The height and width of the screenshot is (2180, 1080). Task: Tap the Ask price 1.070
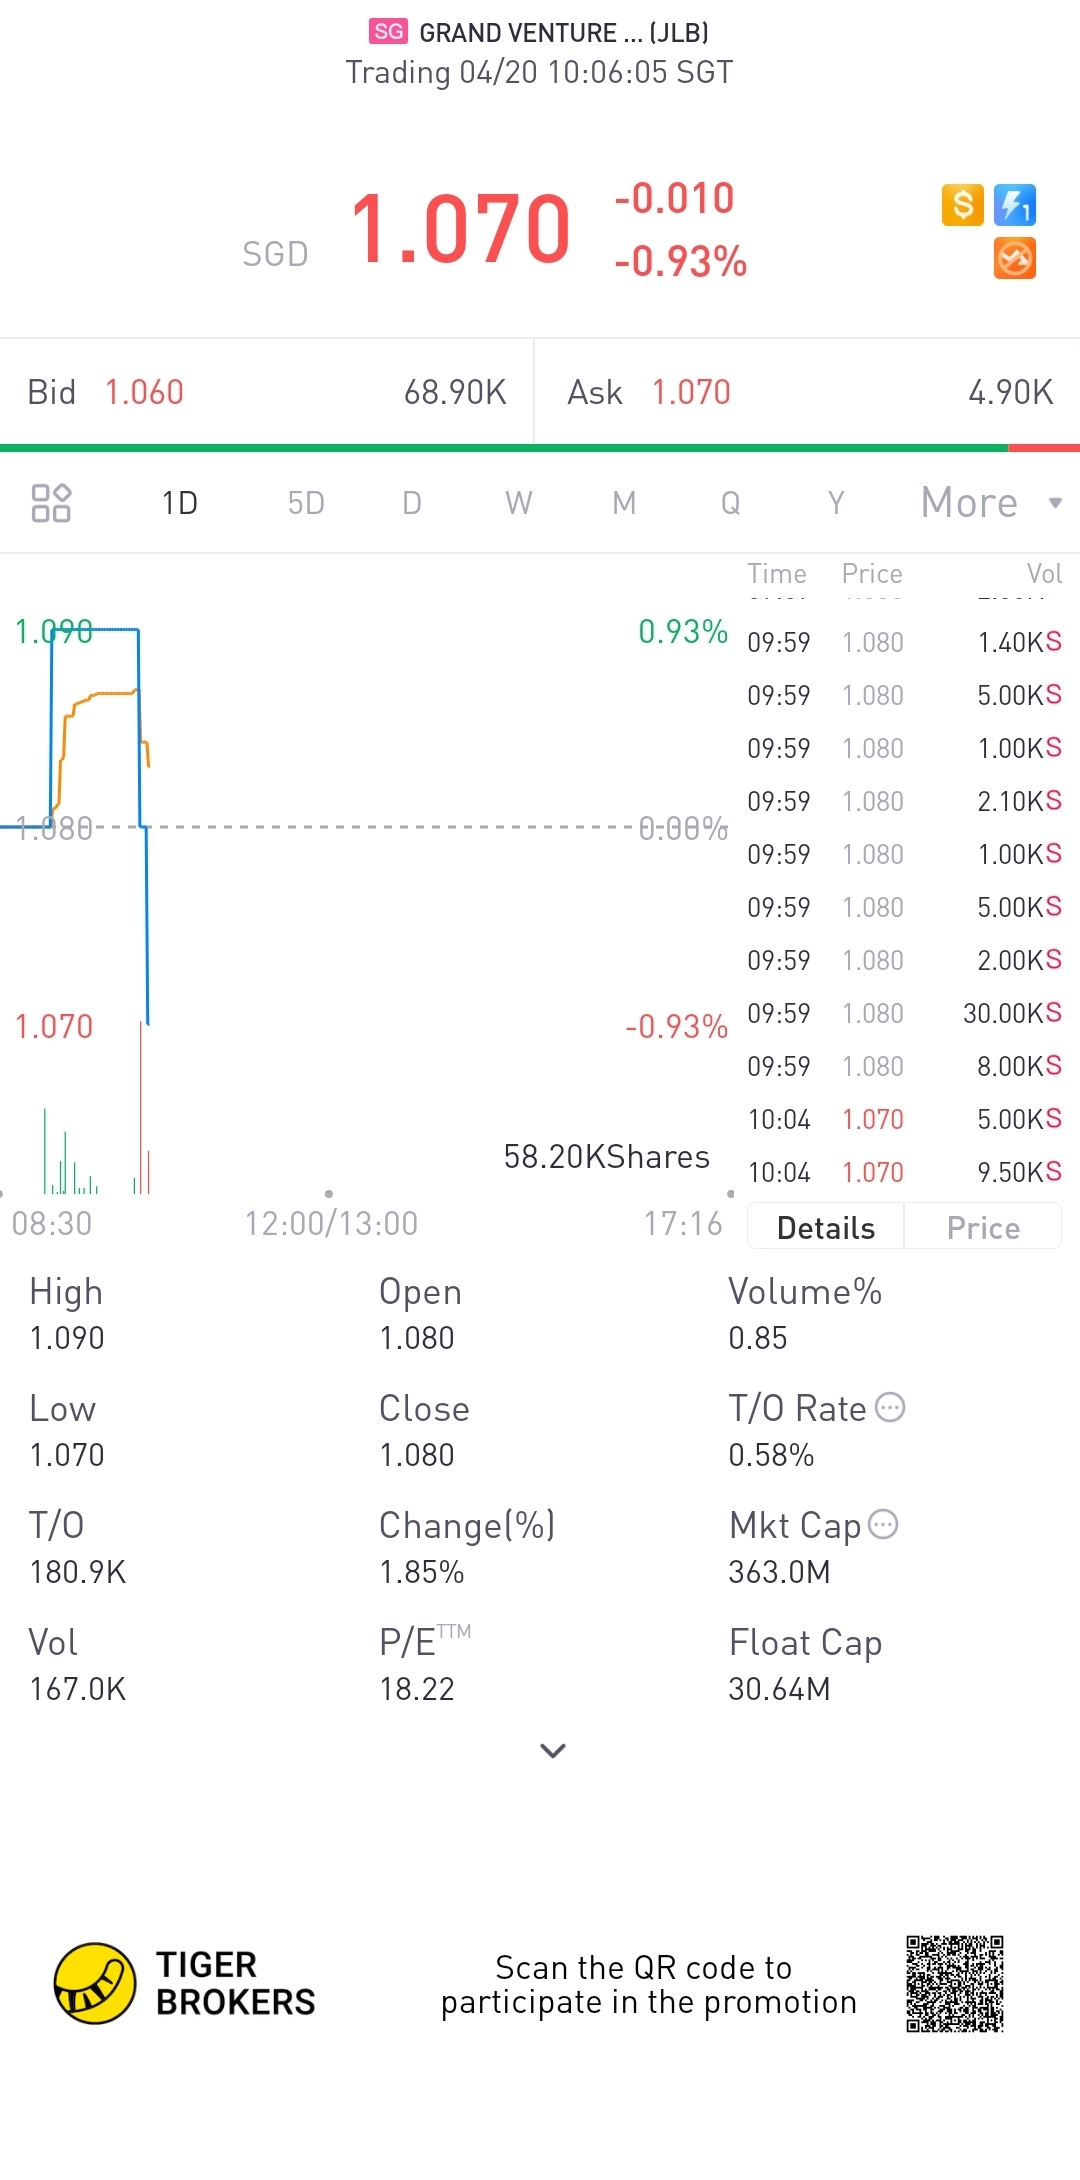[x=691, y=392]
